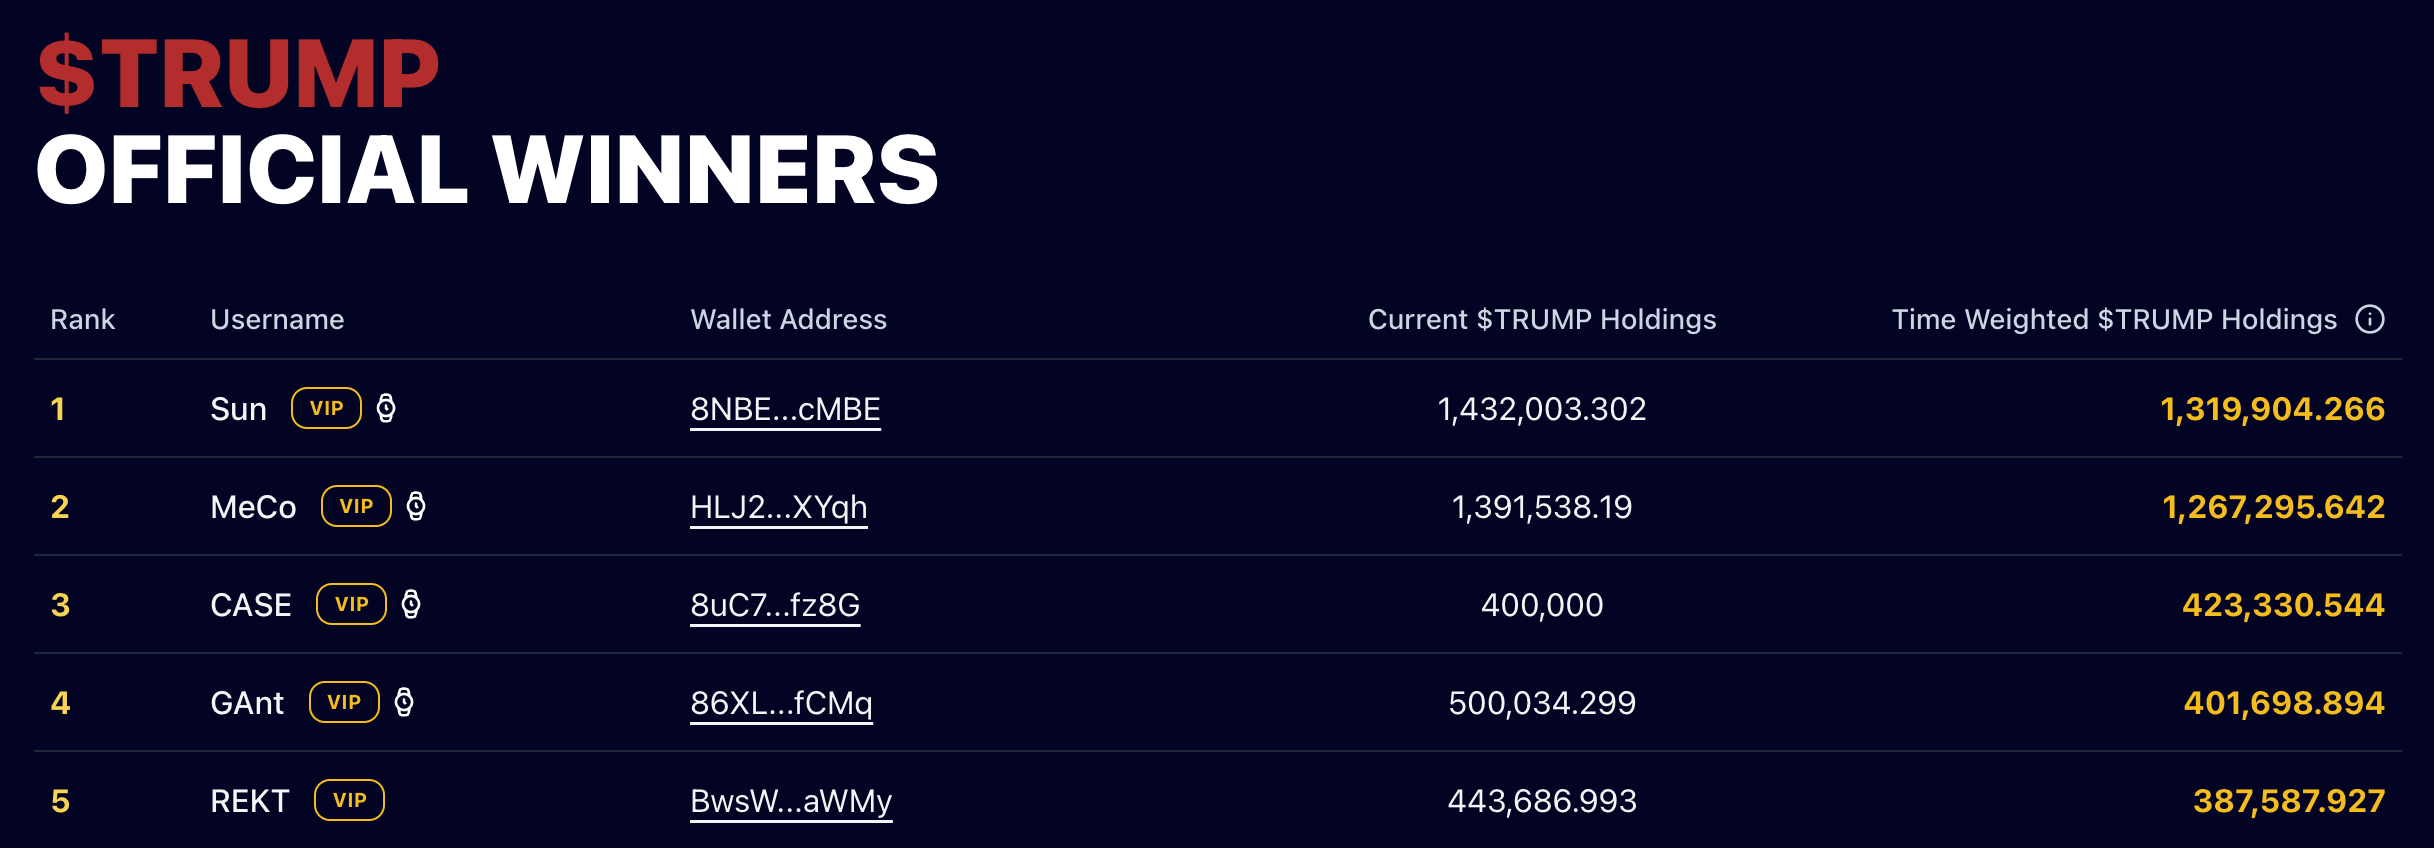Open wallet address BwsW...aWMy

pyautogui.click(x=790, y=801)
